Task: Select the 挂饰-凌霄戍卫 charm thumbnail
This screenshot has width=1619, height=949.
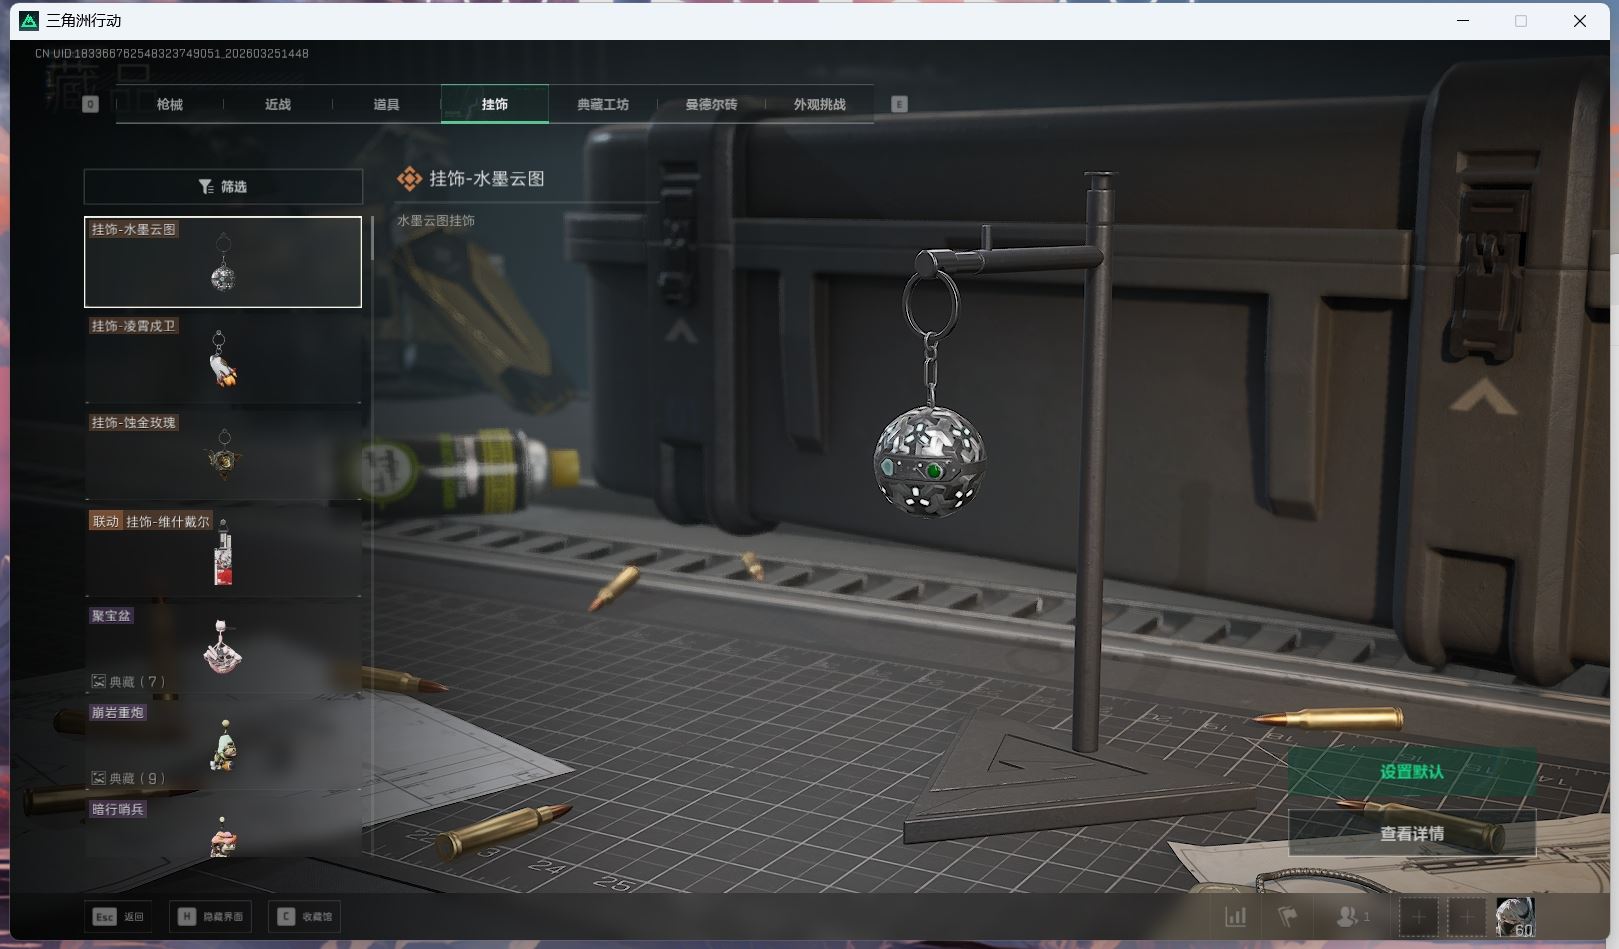Action: click(x=223, y=360)
